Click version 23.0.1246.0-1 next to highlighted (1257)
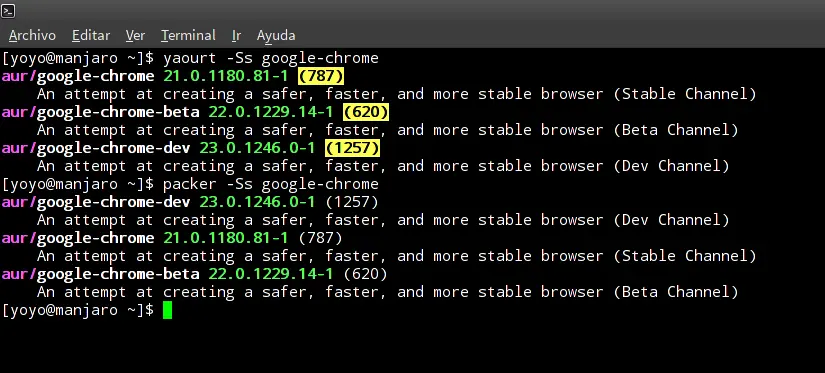This screenshot has height=373, width=825. (x=257, y=148)
